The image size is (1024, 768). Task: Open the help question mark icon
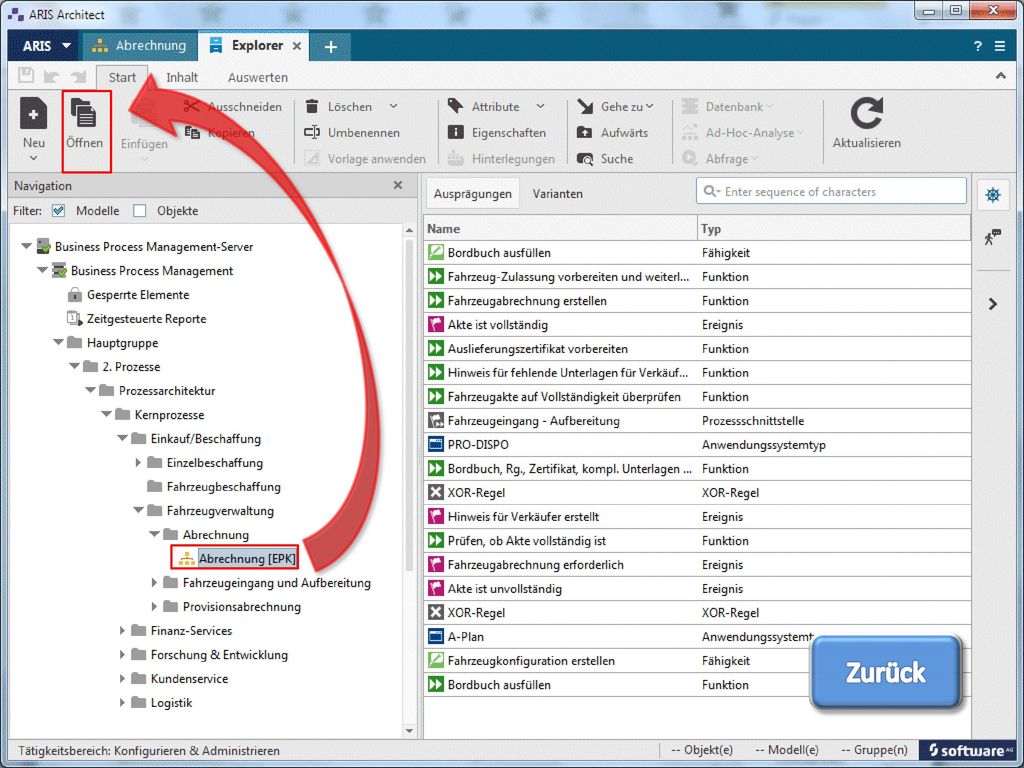[x=978, y=46]
